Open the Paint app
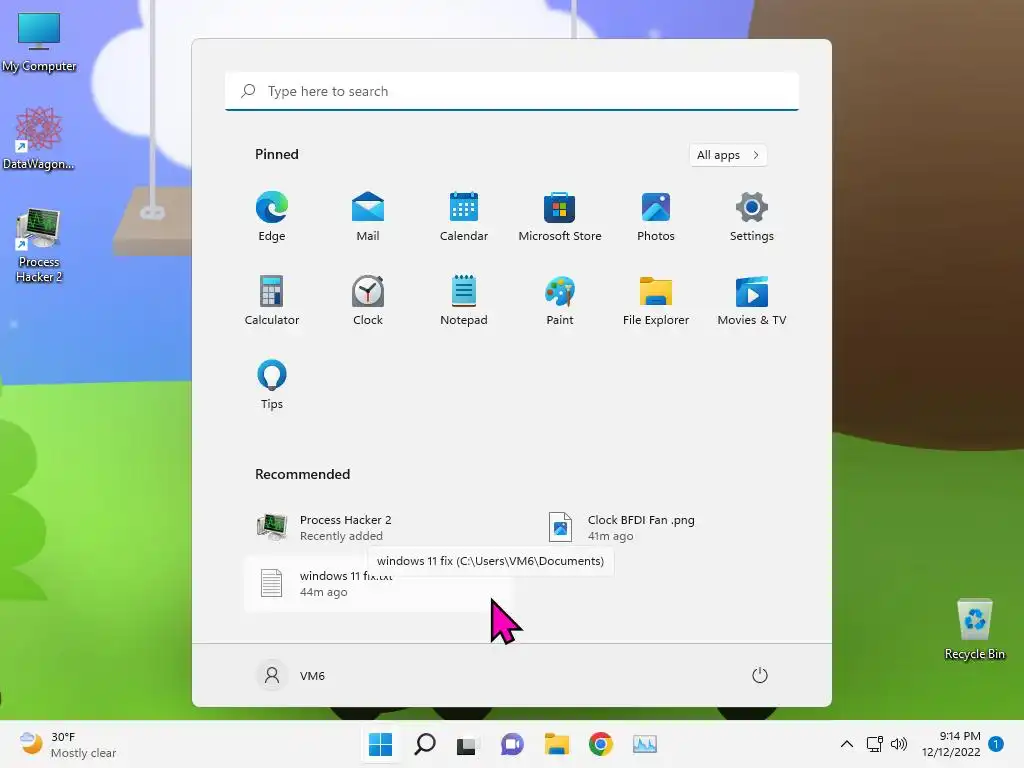The width and height of the screenshot is (1024, 768). click(x=560, y=300)
